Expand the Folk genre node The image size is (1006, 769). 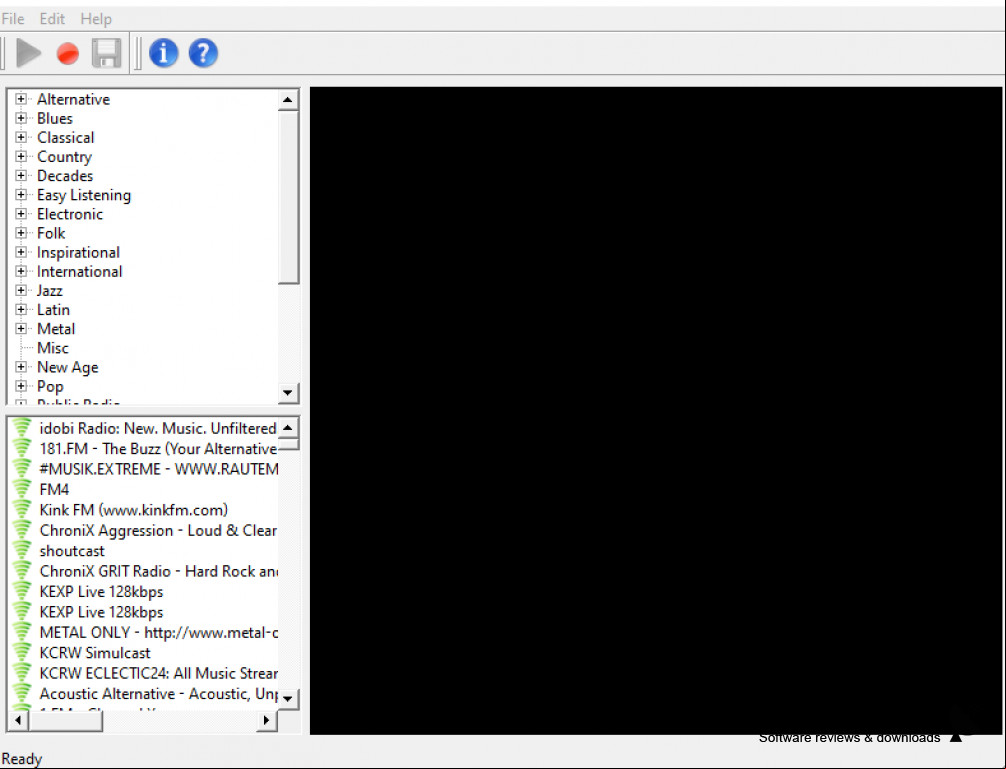tap(21, 233)
